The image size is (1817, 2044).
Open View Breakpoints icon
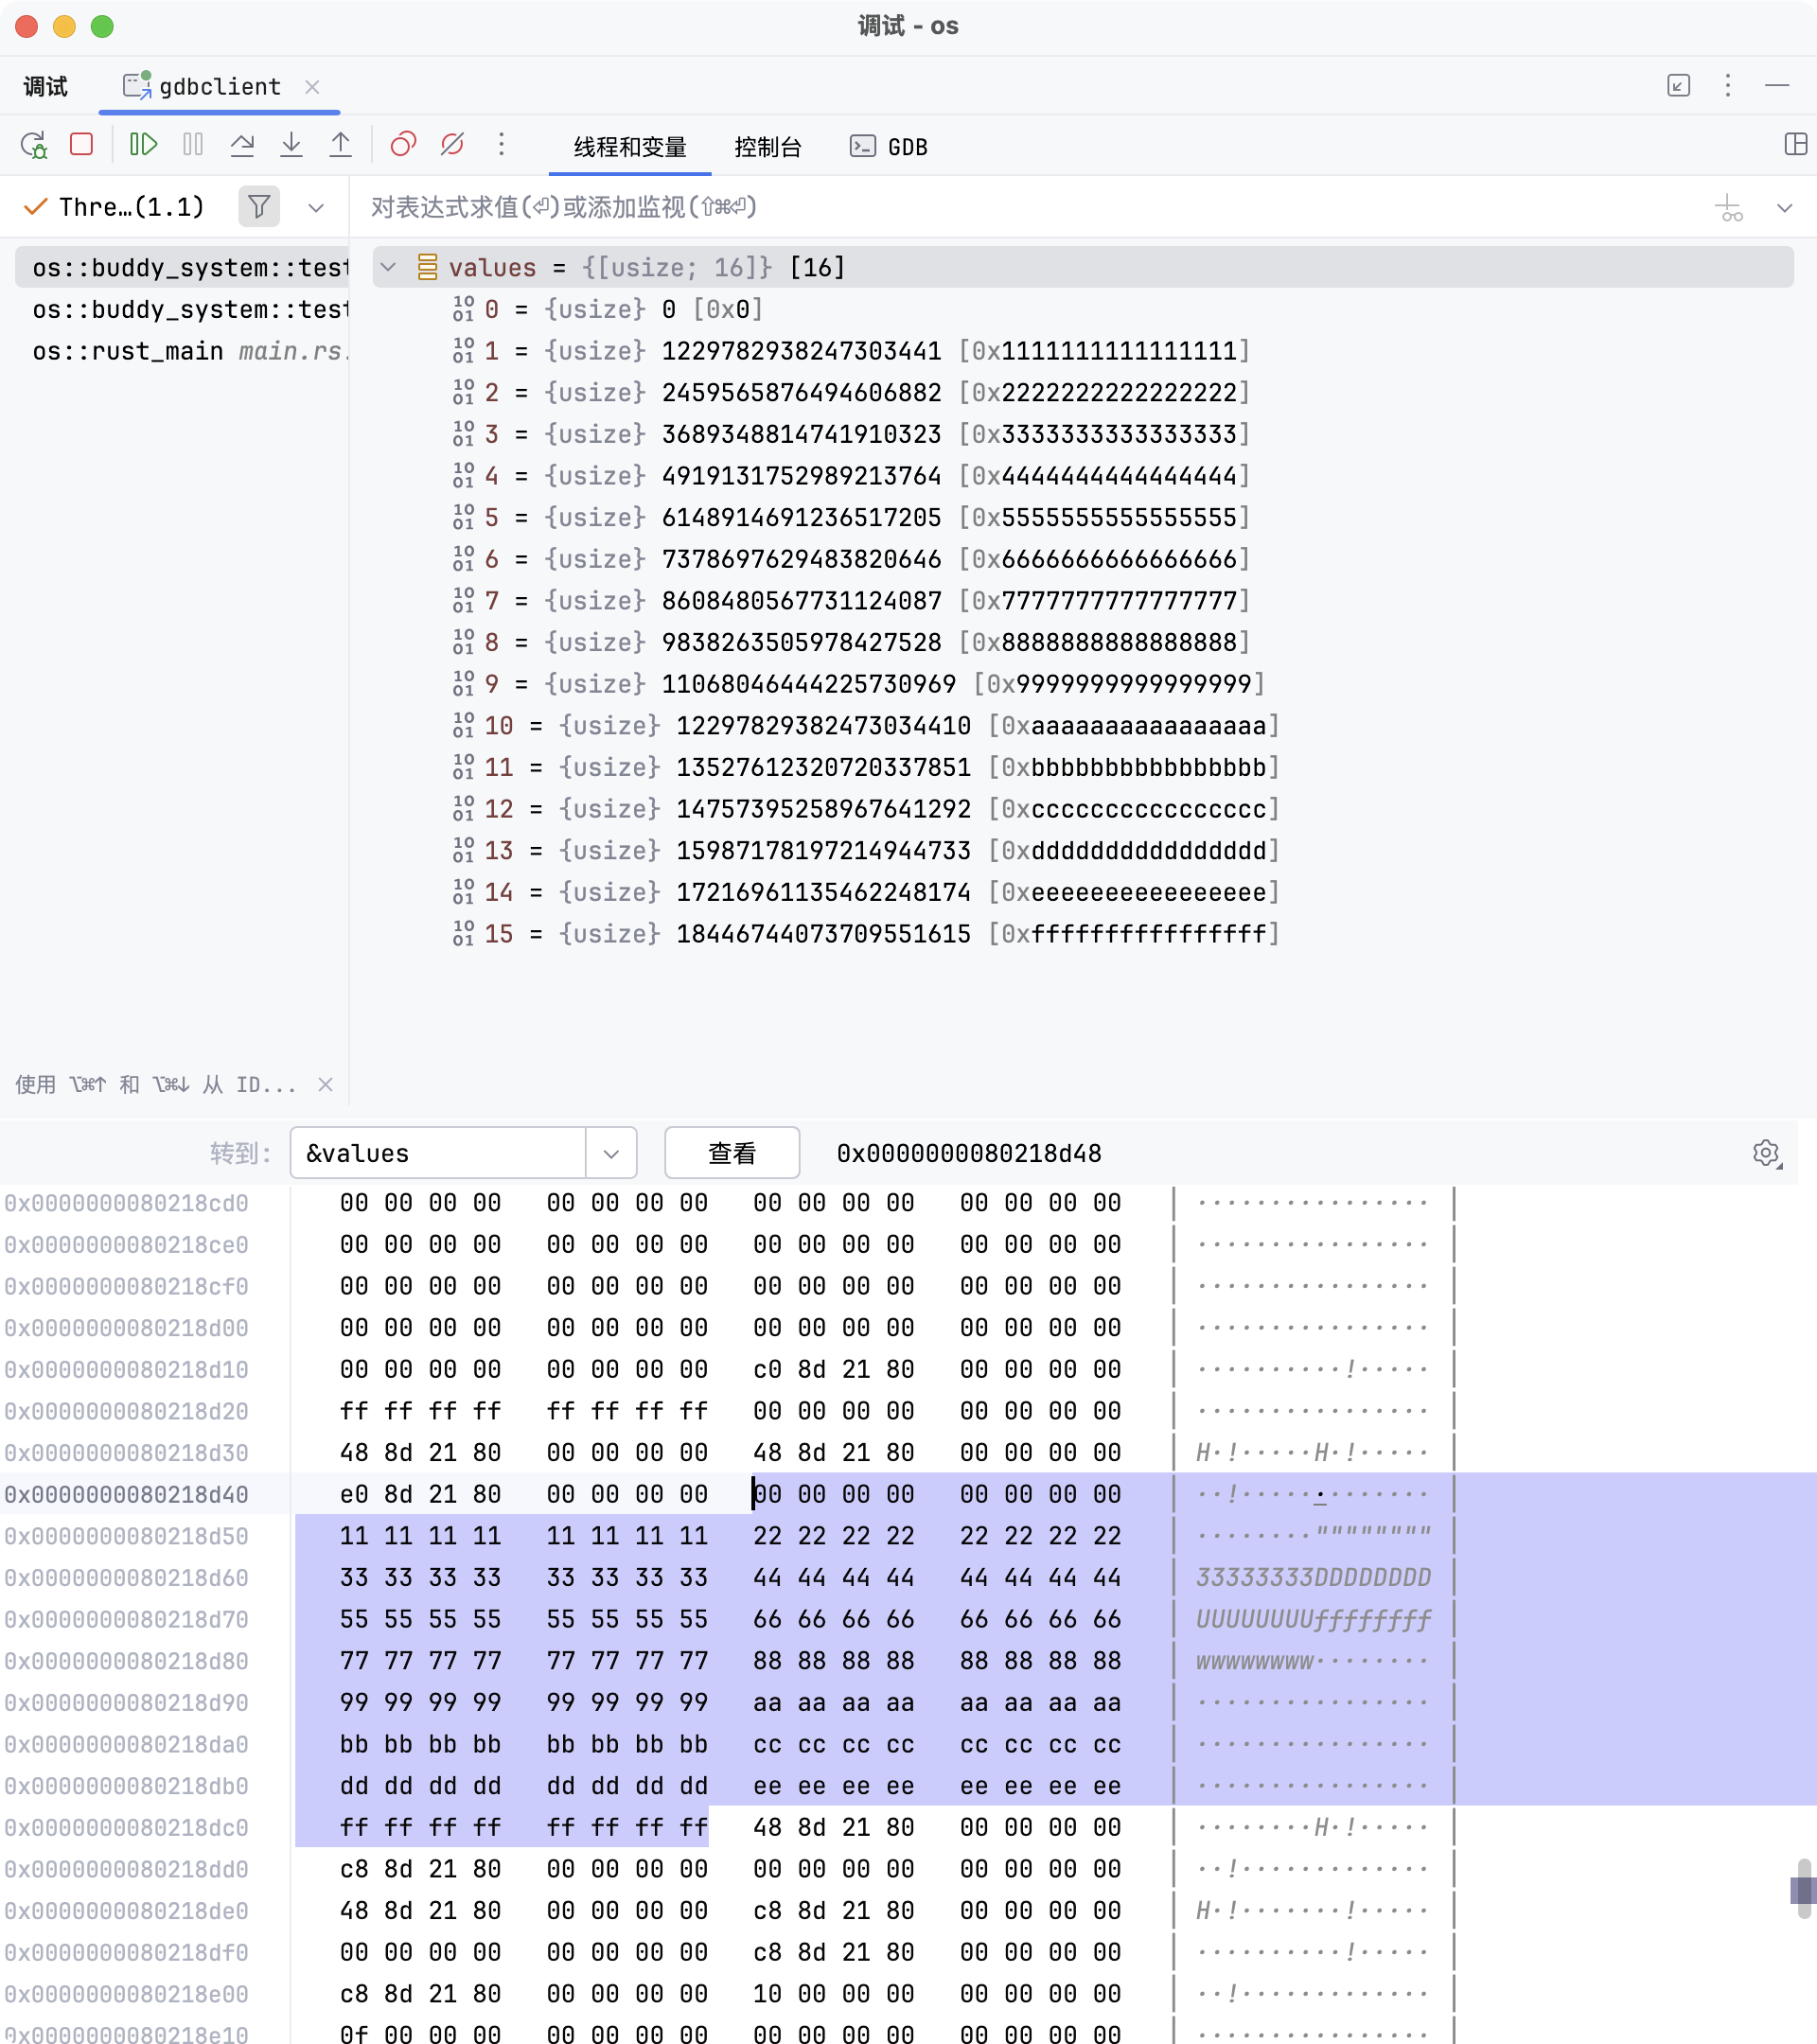[x=403, y=146]
